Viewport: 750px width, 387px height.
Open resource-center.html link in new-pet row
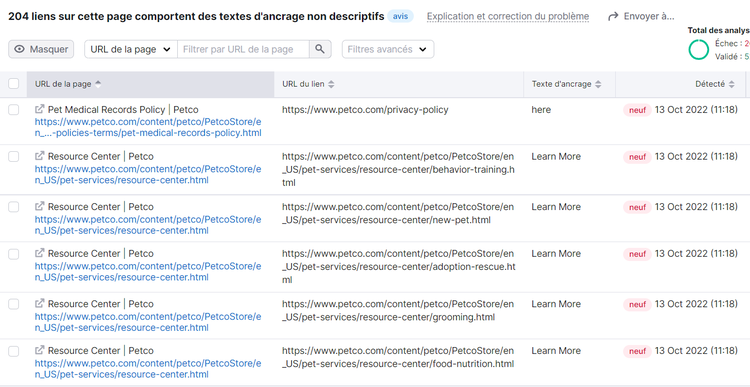(148, 224)
